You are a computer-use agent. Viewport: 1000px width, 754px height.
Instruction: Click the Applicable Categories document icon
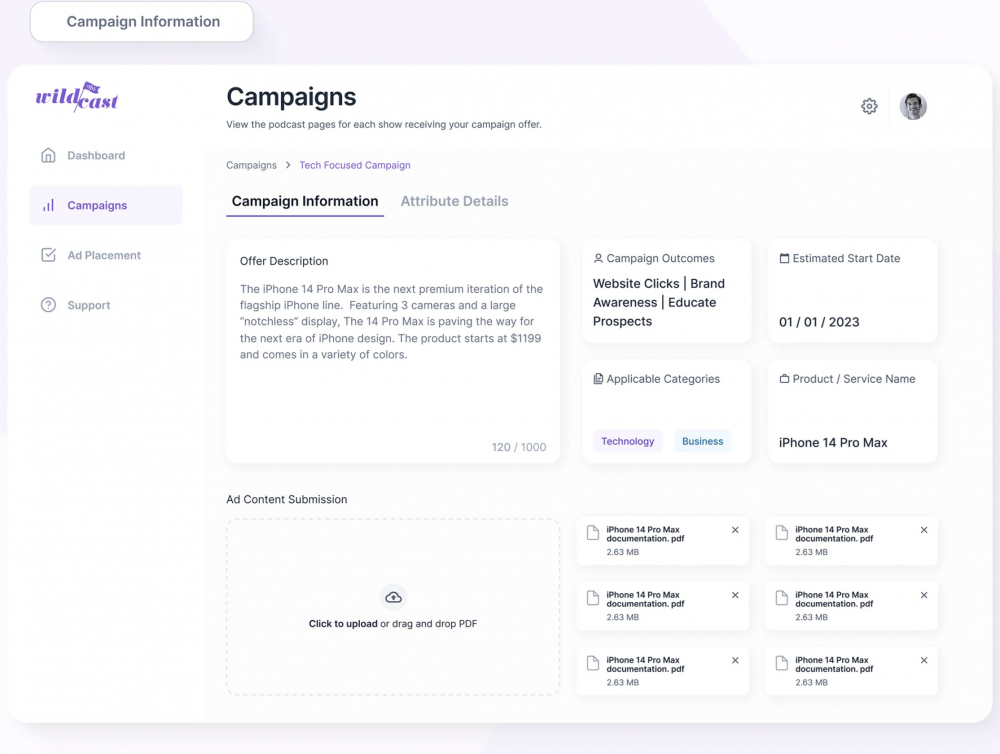tap(598, 379)
